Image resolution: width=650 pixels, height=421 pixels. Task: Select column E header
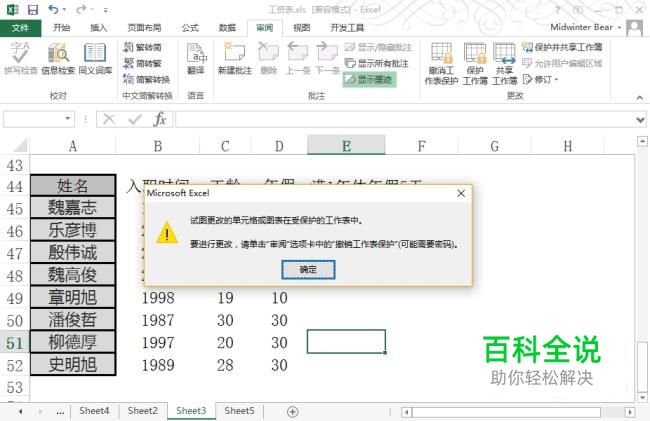pyautogui.click(x=346, y=145)
